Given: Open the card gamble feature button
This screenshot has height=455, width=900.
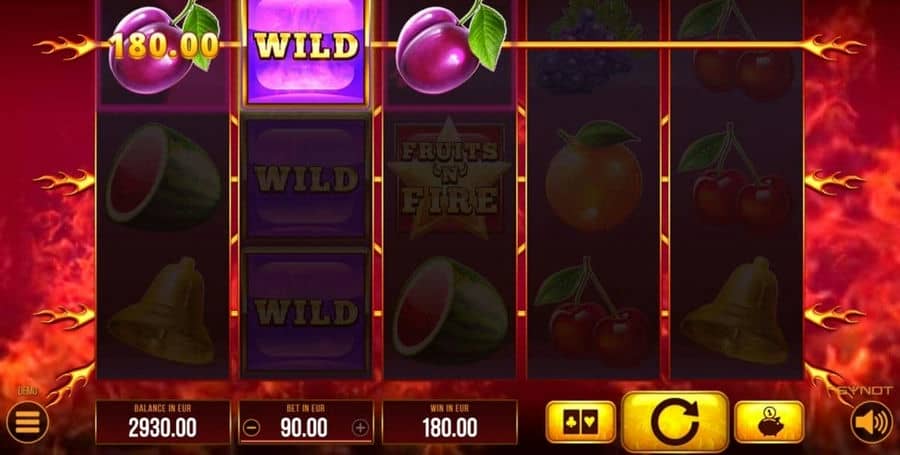Looking at the screenshot, I should (x=580, y=422).
